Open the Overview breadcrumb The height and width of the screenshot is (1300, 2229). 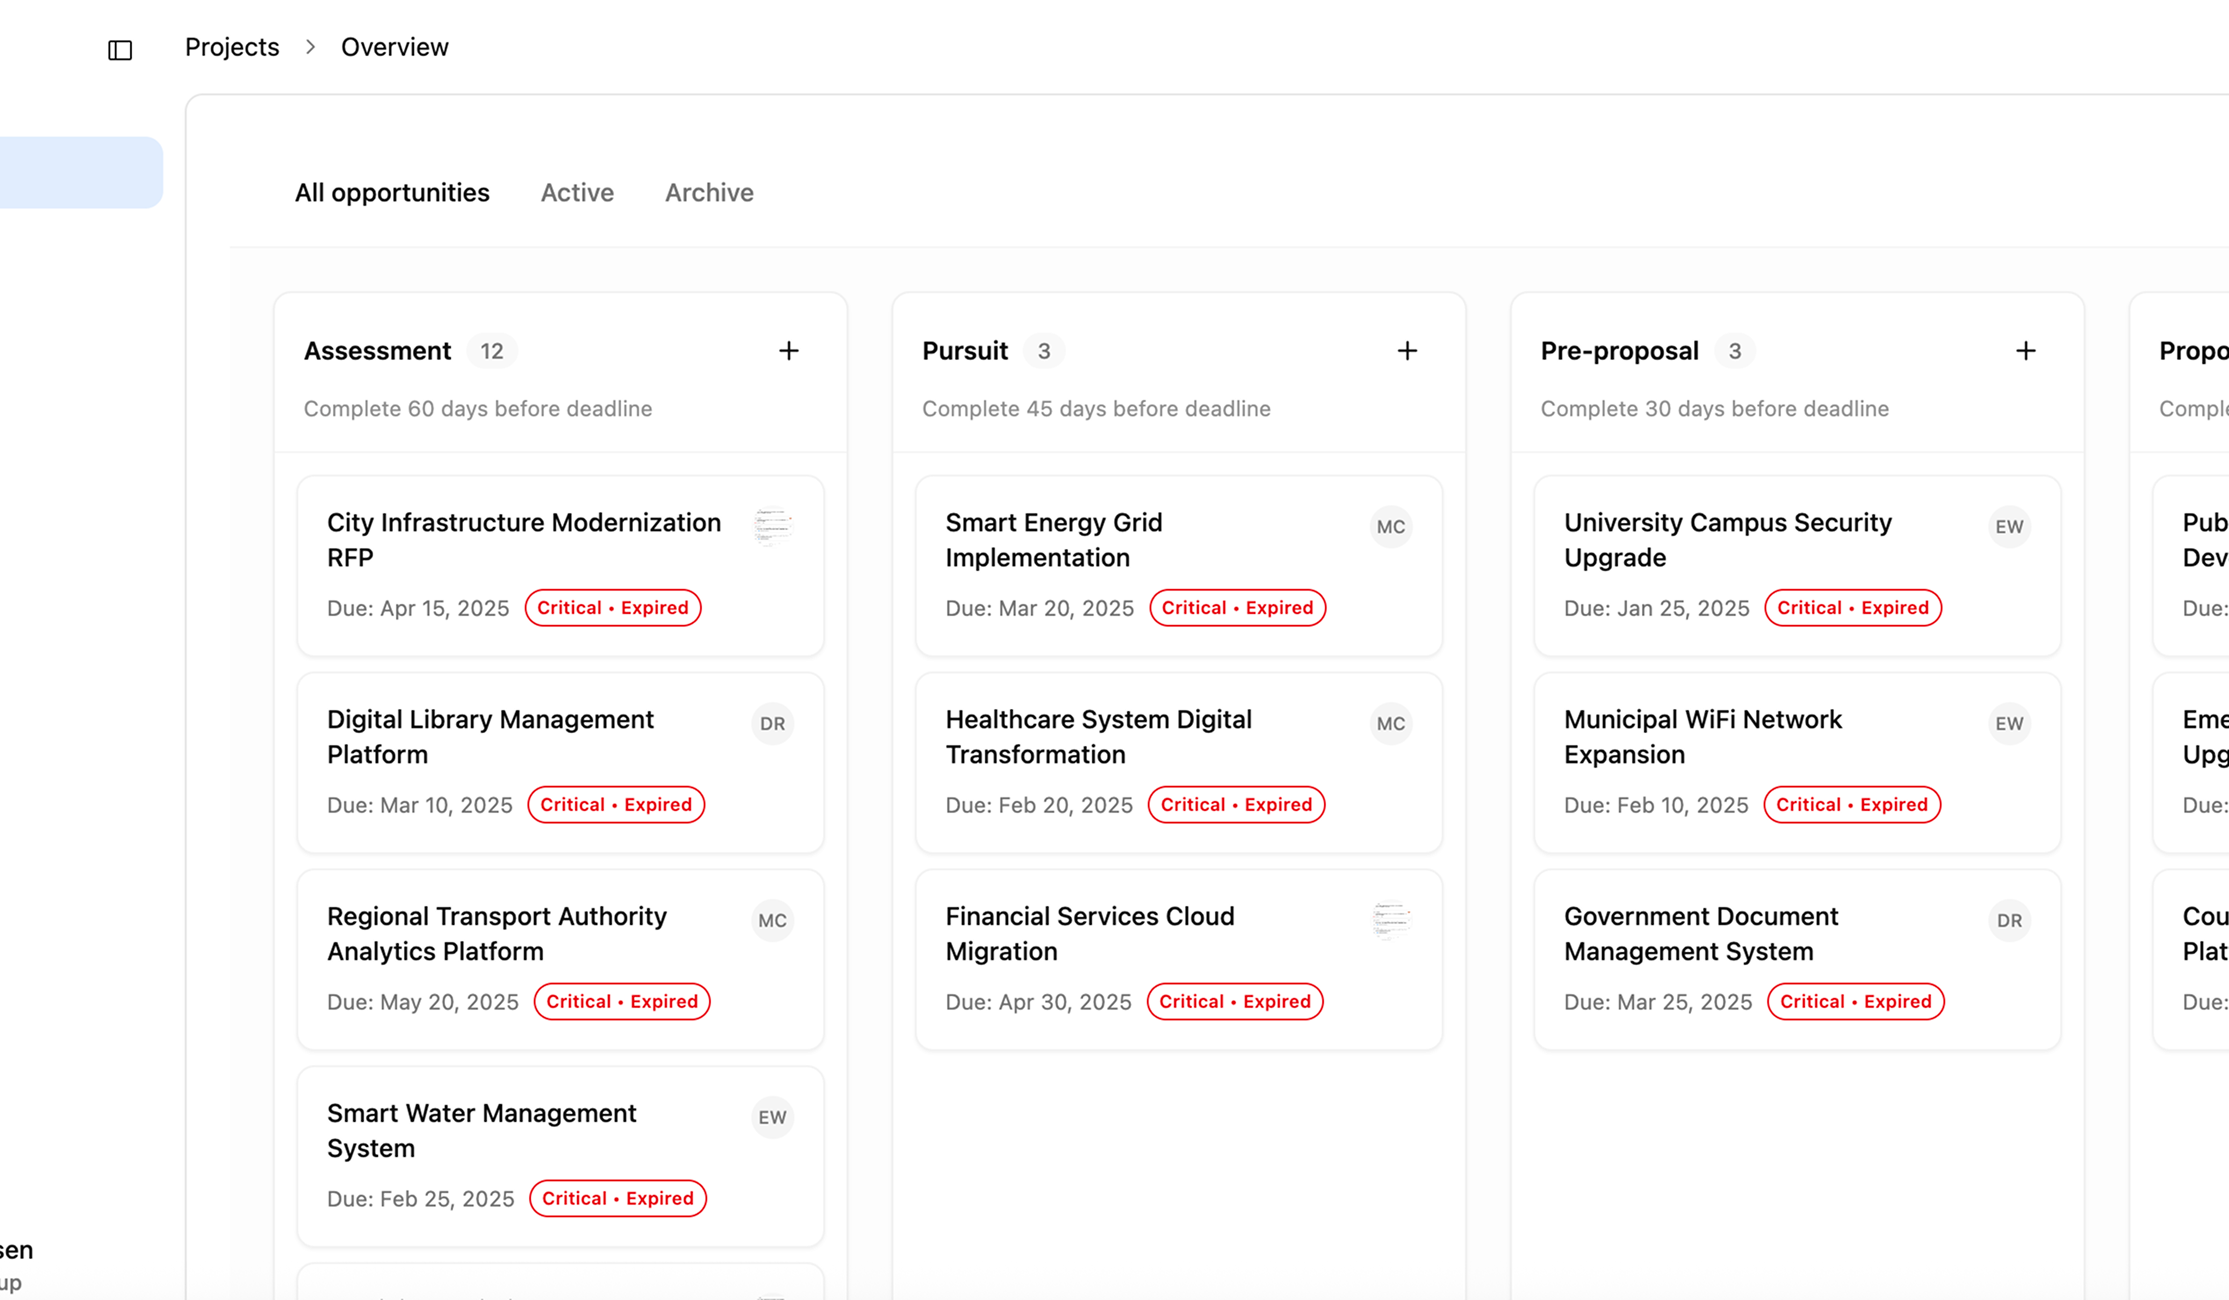coord(394,47)
